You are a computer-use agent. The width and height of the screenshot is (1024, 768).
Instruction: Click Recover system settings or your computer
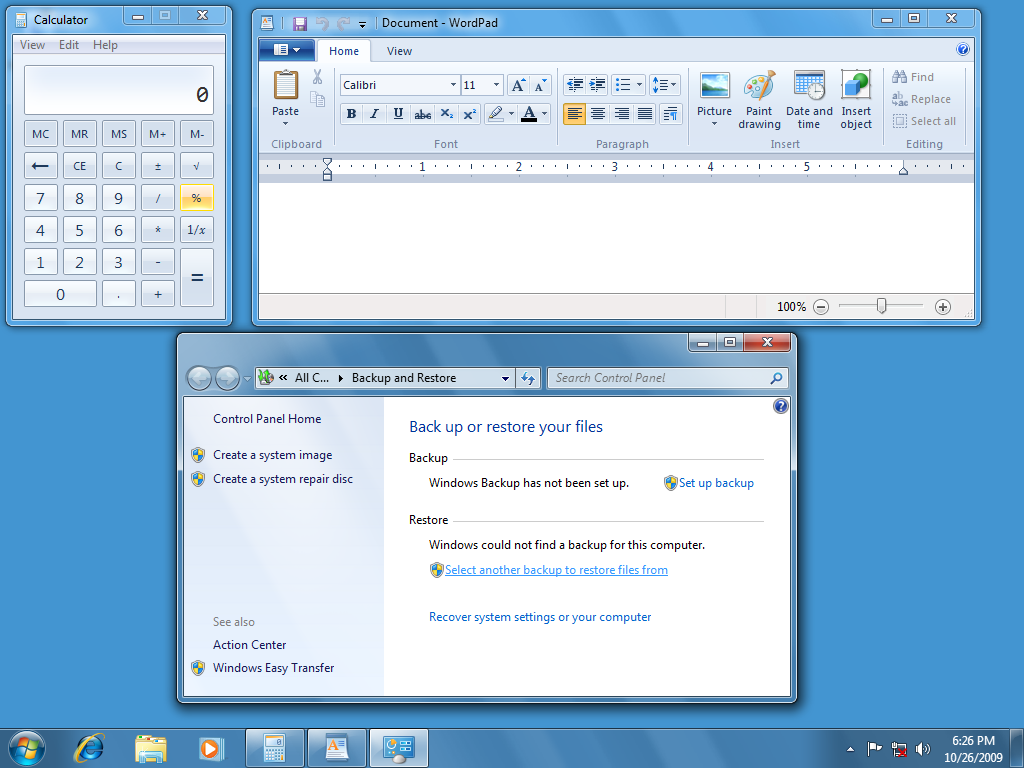point(539,617)
